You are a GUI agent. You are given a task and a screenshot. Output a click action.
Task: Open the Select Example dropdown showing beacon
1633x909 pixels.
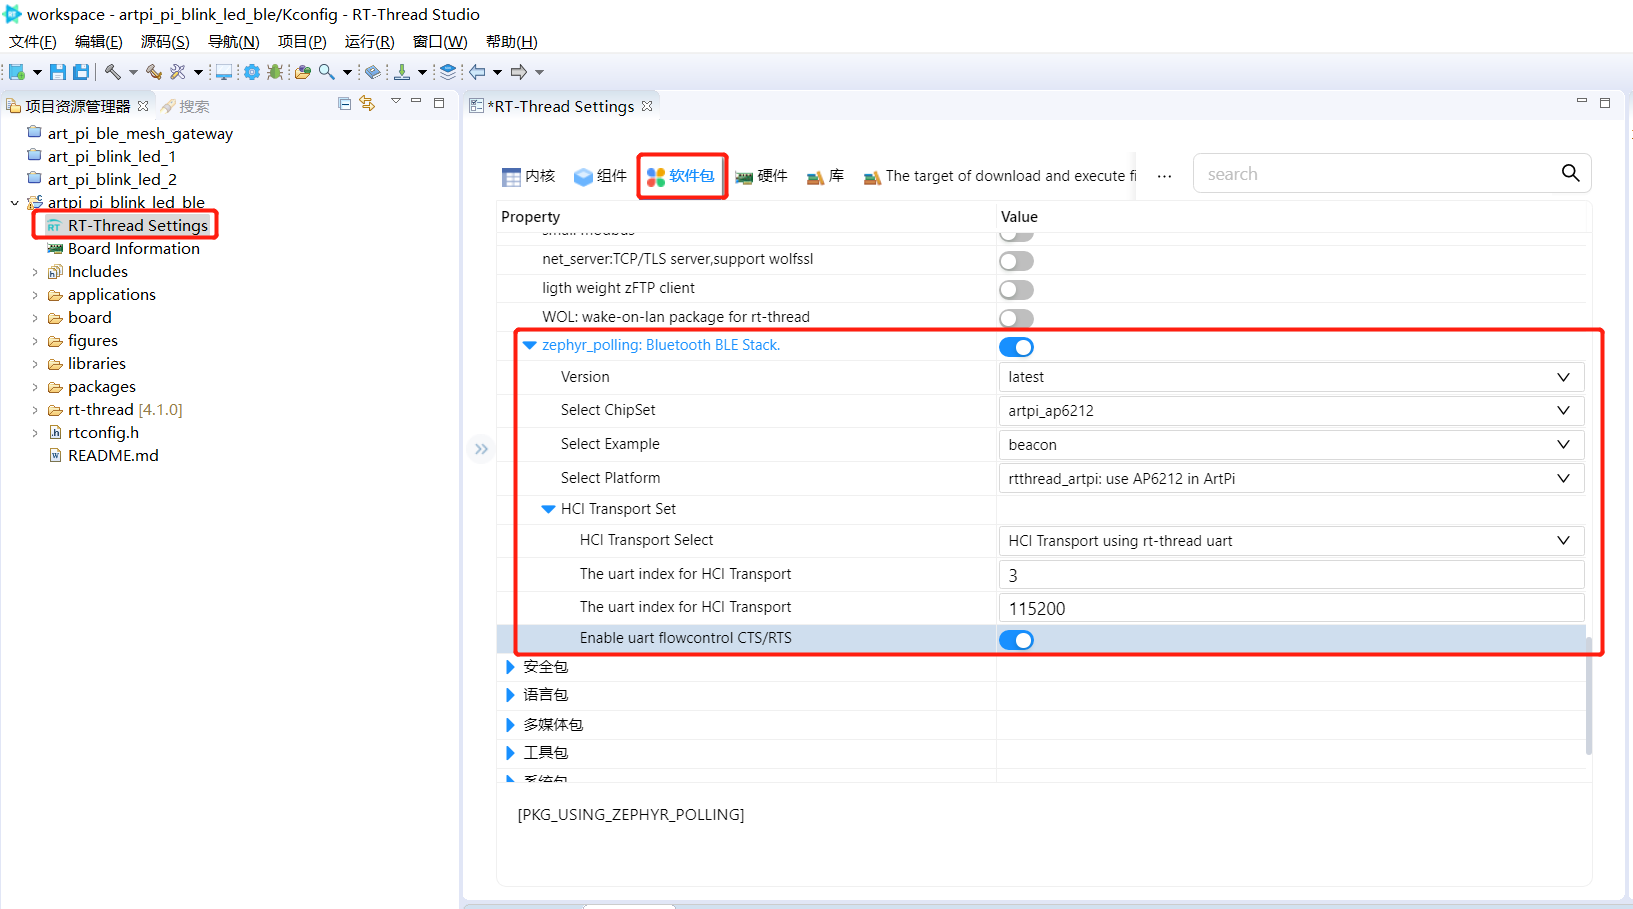tap(1291, 445)
